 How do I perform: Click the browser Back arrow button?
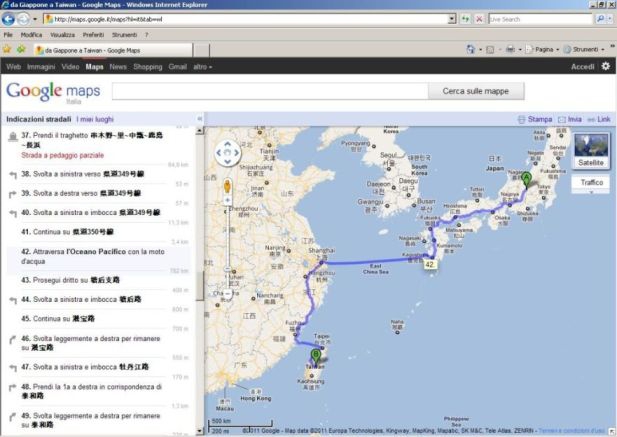(8, 19)
